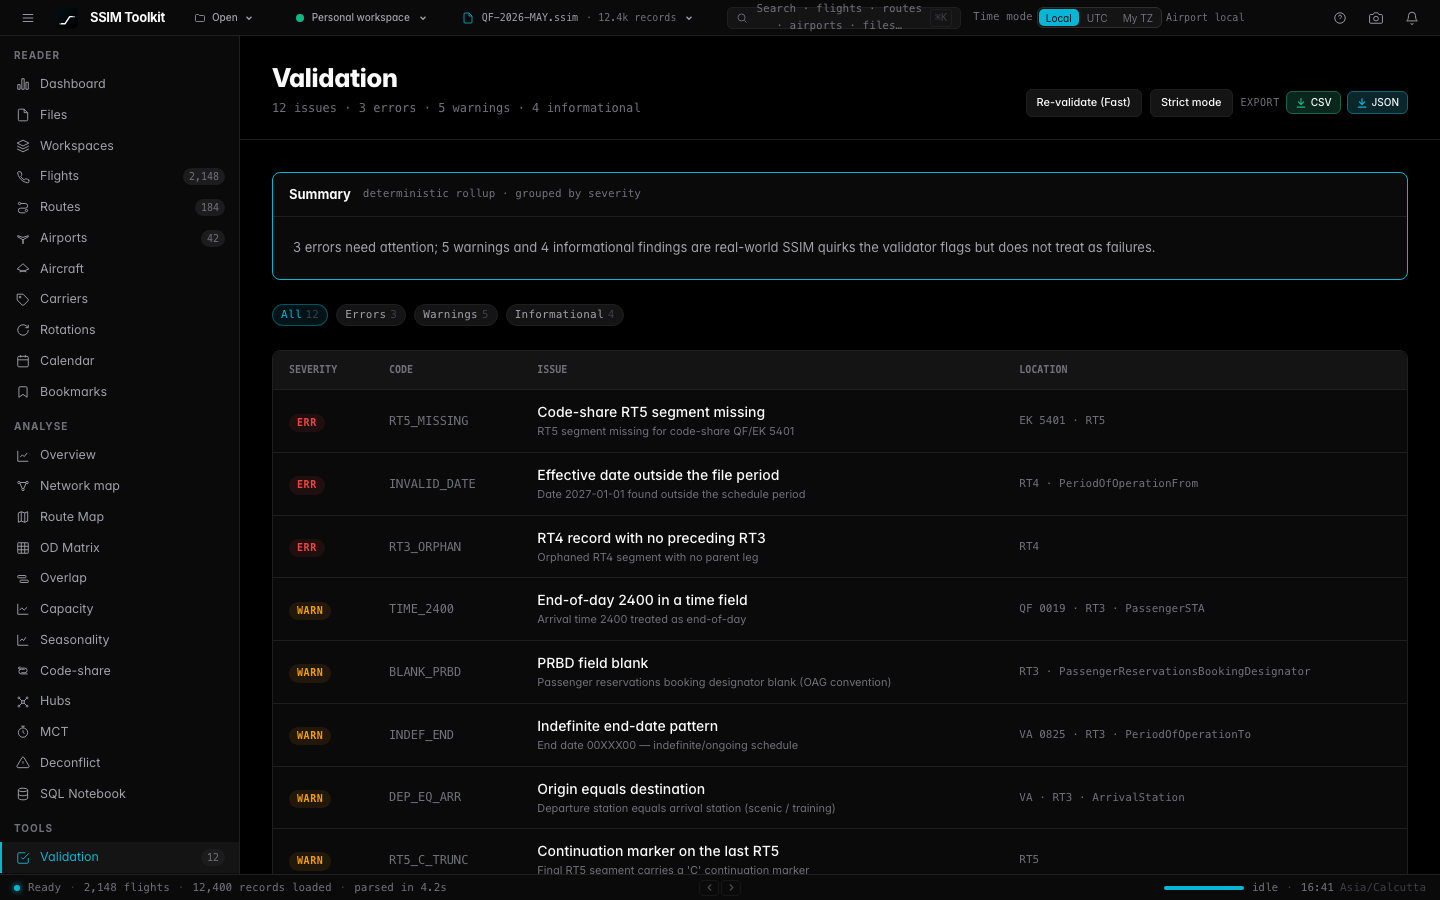Open notifications bell icon
Screen dimensions: 1440x900
click(1412, 18)
